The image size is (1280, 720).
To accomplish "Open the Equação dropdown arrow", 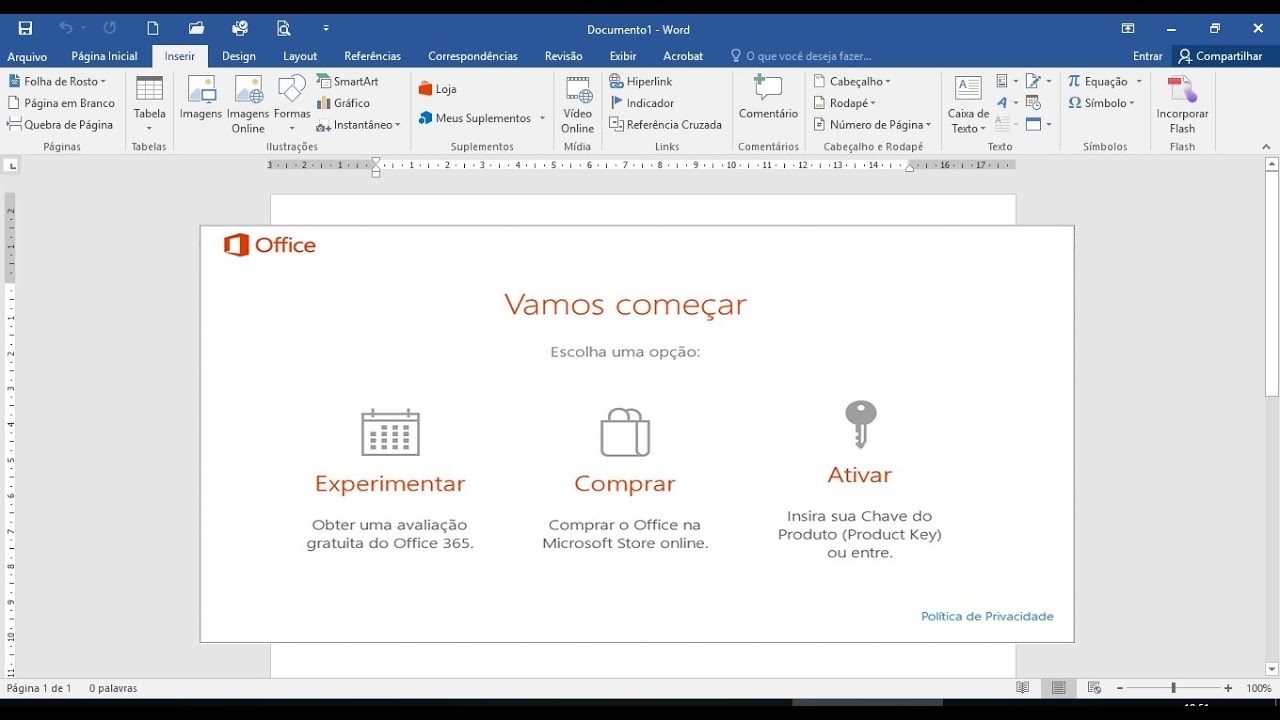I will point(1139,81).
